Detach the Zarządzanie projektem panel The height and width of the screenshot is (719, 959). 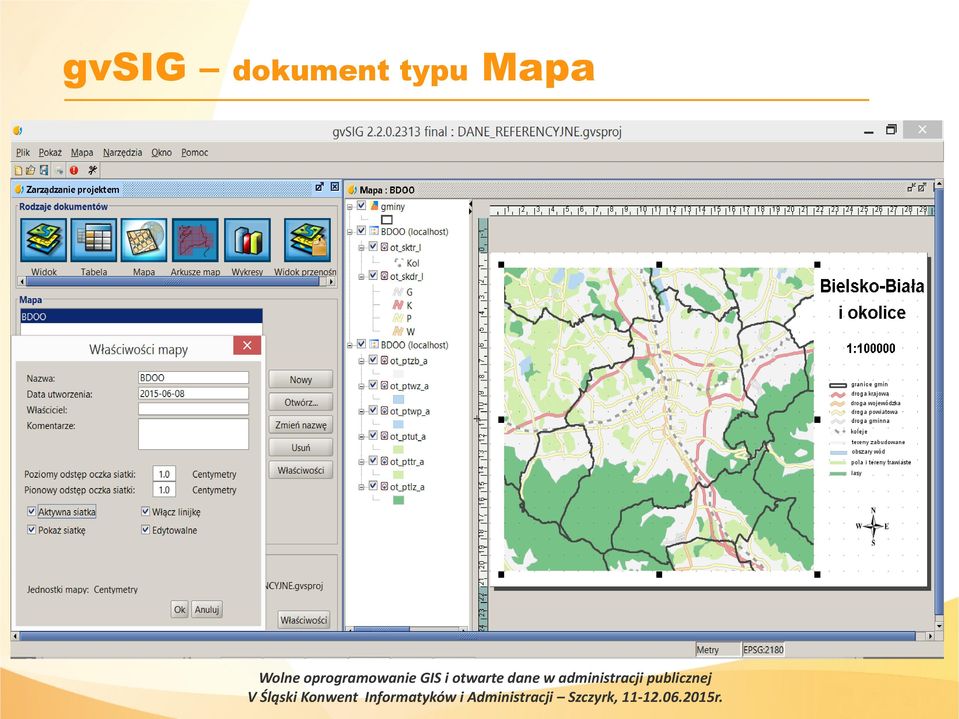(319, 187)
